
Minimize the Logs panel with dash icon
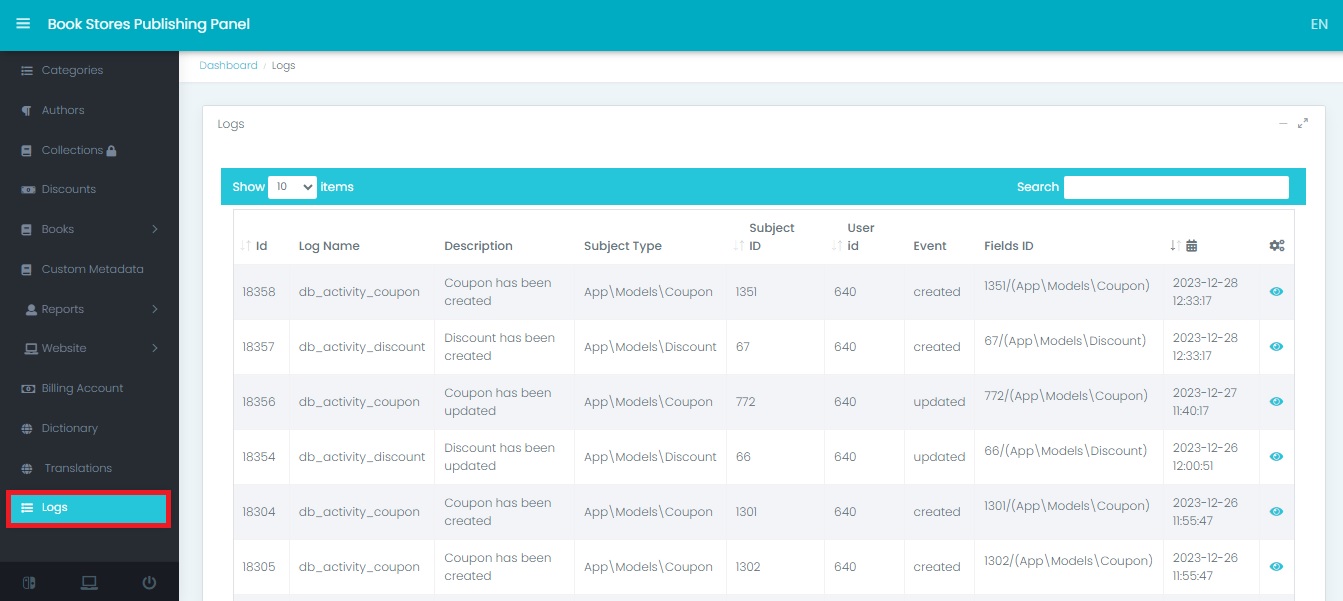pos(1283,124)
